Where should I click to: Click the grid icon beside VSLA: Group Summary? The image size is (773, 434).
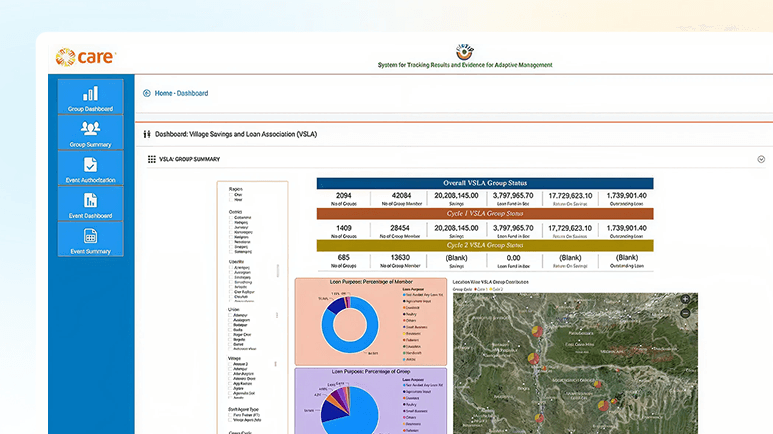(x=152, y=159)
